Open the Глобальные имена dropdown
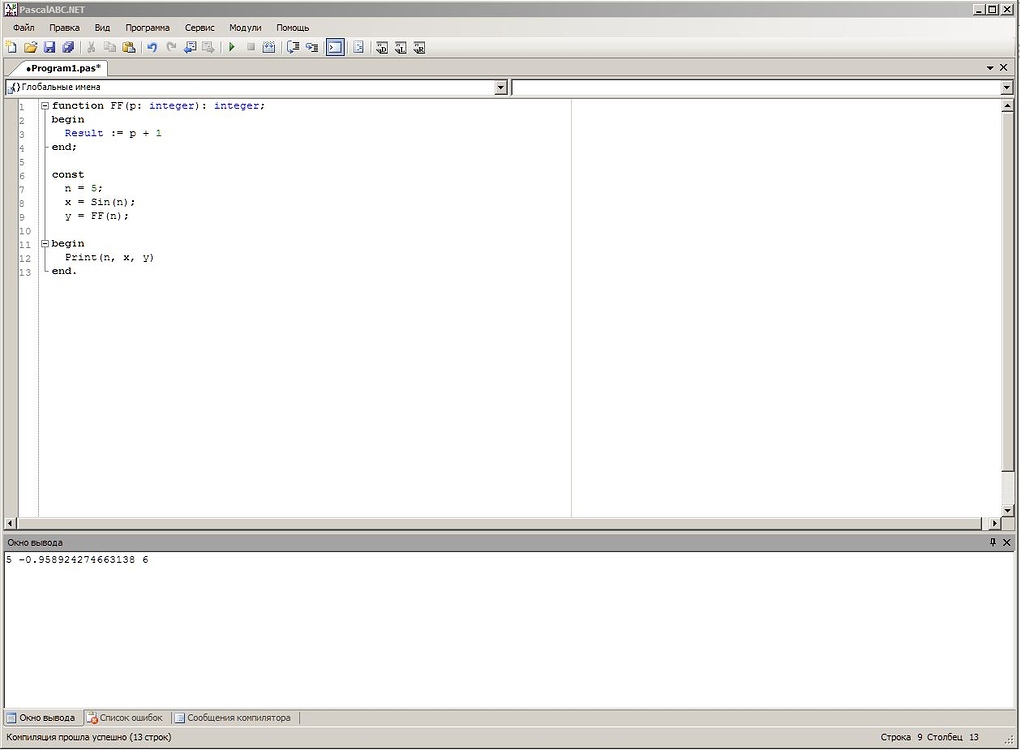The height and width of the screenshot is (750, 1020). pyautogui.click(x=501, y=88)
